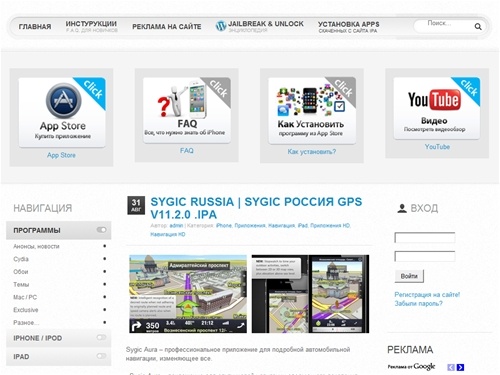Screen dimensions: 500x375
Task: Click the РЕКЛАМА sidebar heading
Action: [x=410, y=349]
